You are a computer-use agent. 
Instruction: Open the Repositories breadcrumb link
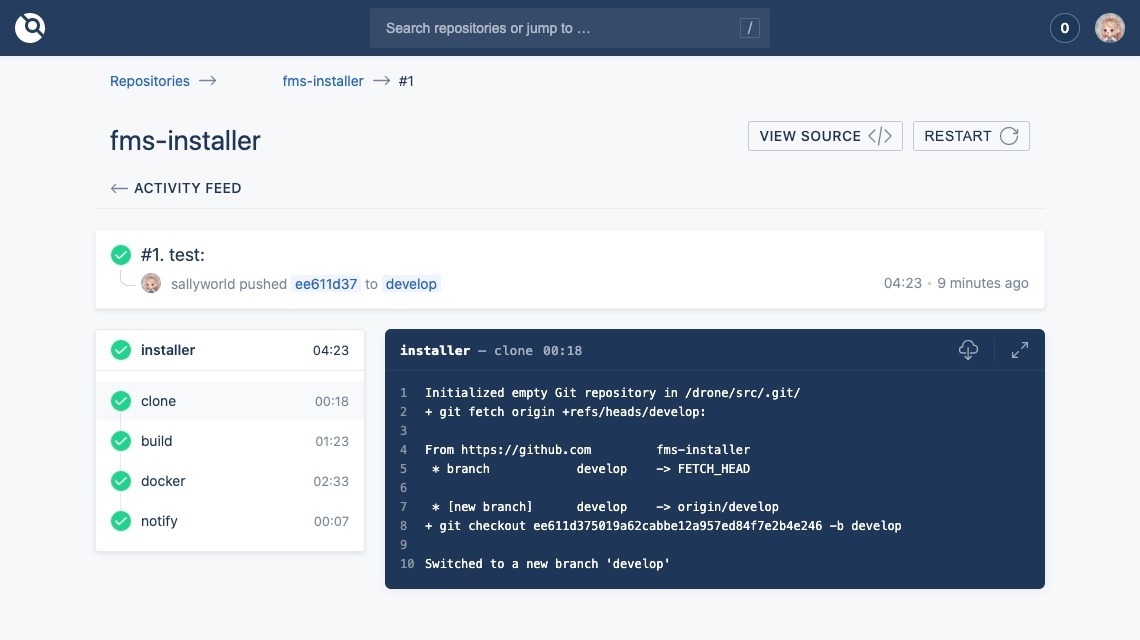click(x=150, y=81)
